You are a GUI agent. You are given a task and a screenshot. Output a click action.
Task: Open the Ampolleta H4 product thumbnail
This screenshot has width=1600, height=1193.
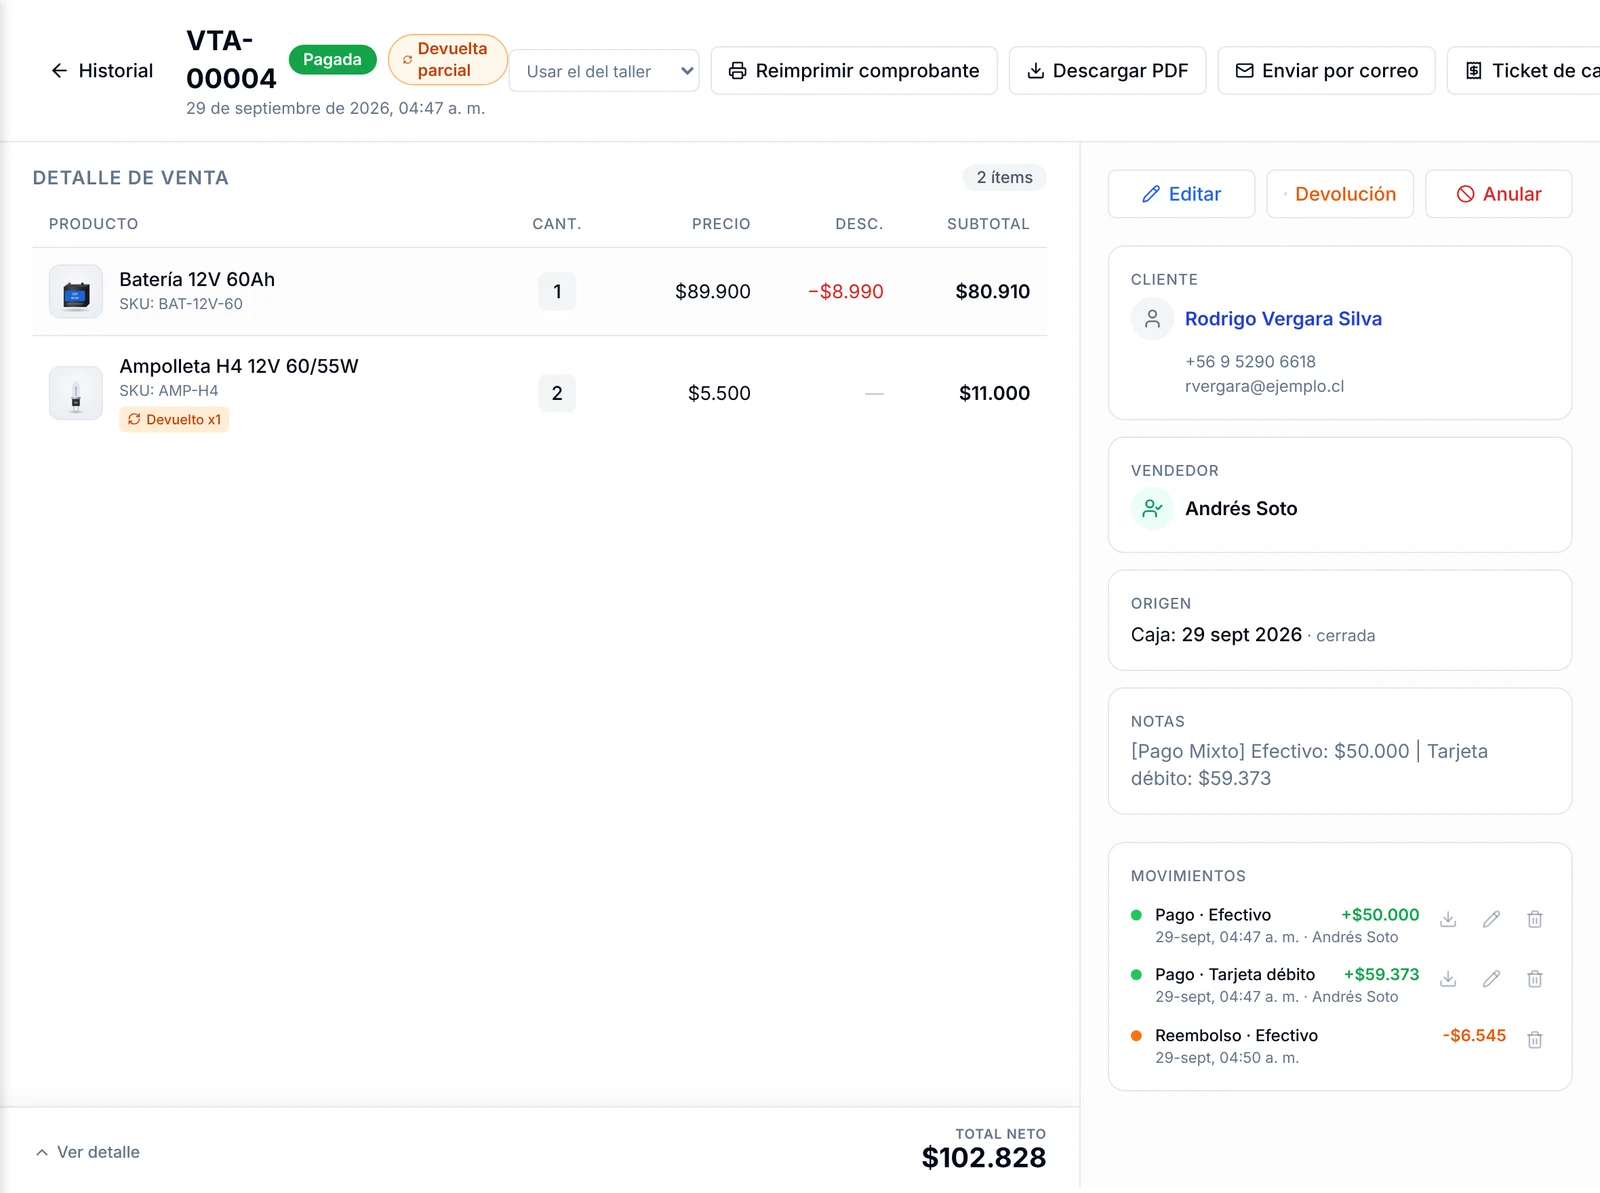[x=76, y=393]
